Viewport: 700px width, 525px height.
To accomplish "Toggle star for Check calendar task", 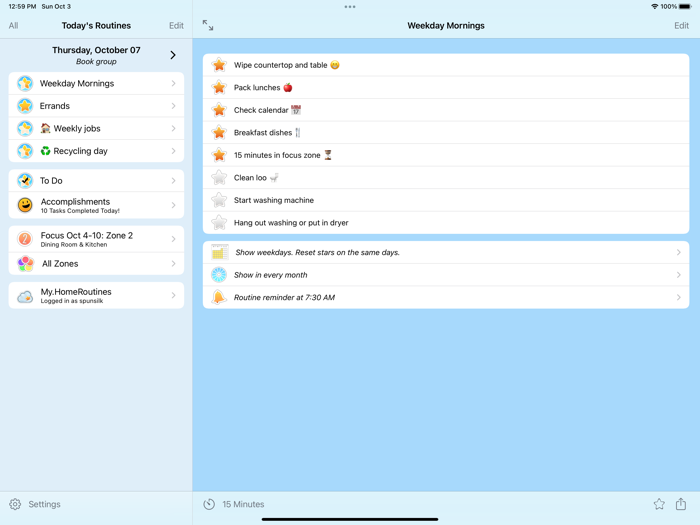I will click(219, 110).
